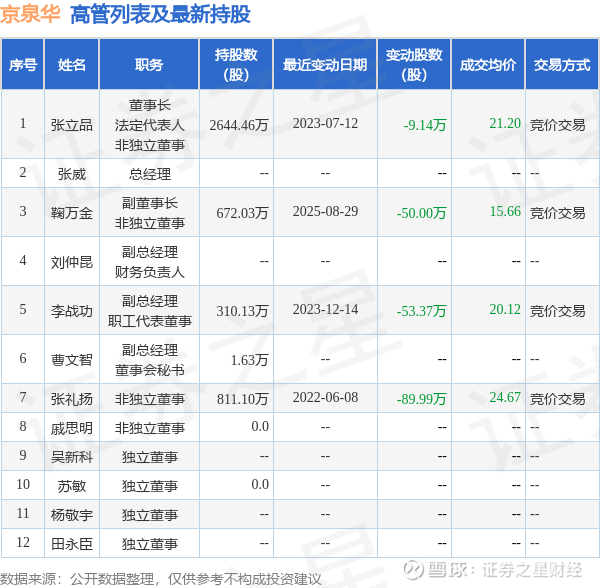This screenshot has width=600, height=588.
Task: Select the name 鞠万金
Action: pyautogui.click(x=72, y=213)
